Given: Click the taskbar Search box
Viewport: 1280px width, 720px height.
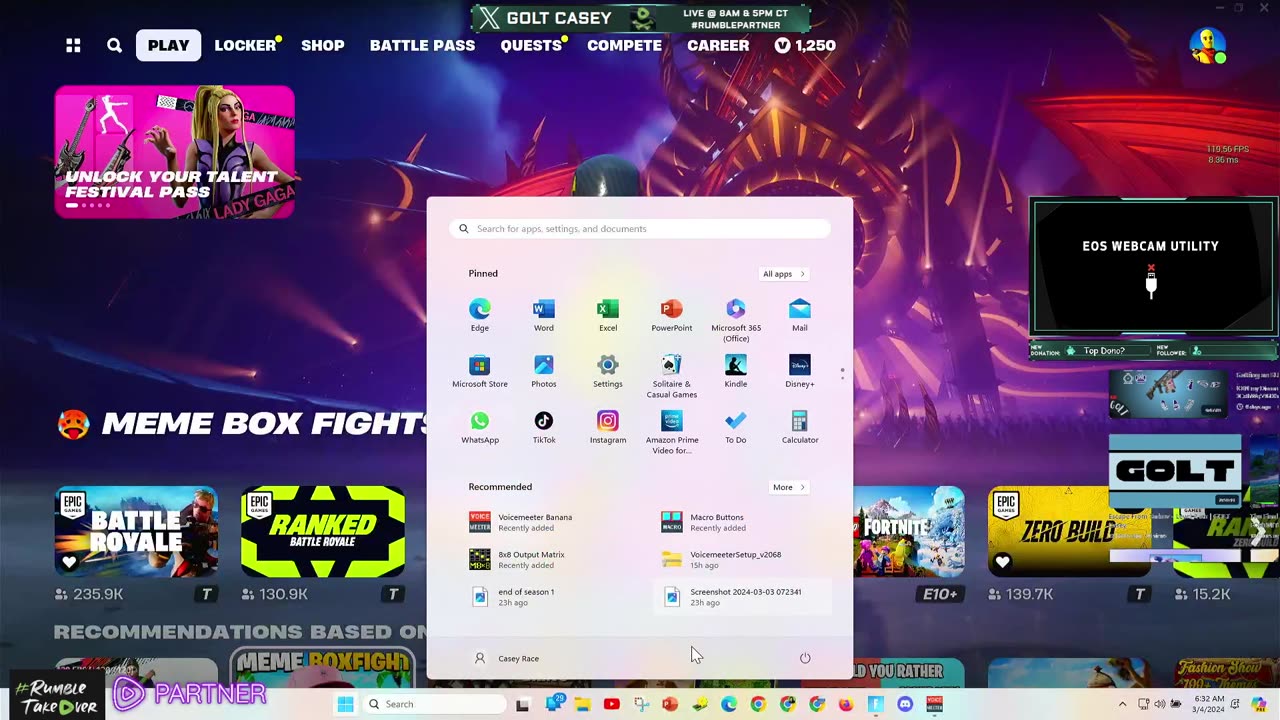Looking at the screenshot, I should tap(435, 704).
